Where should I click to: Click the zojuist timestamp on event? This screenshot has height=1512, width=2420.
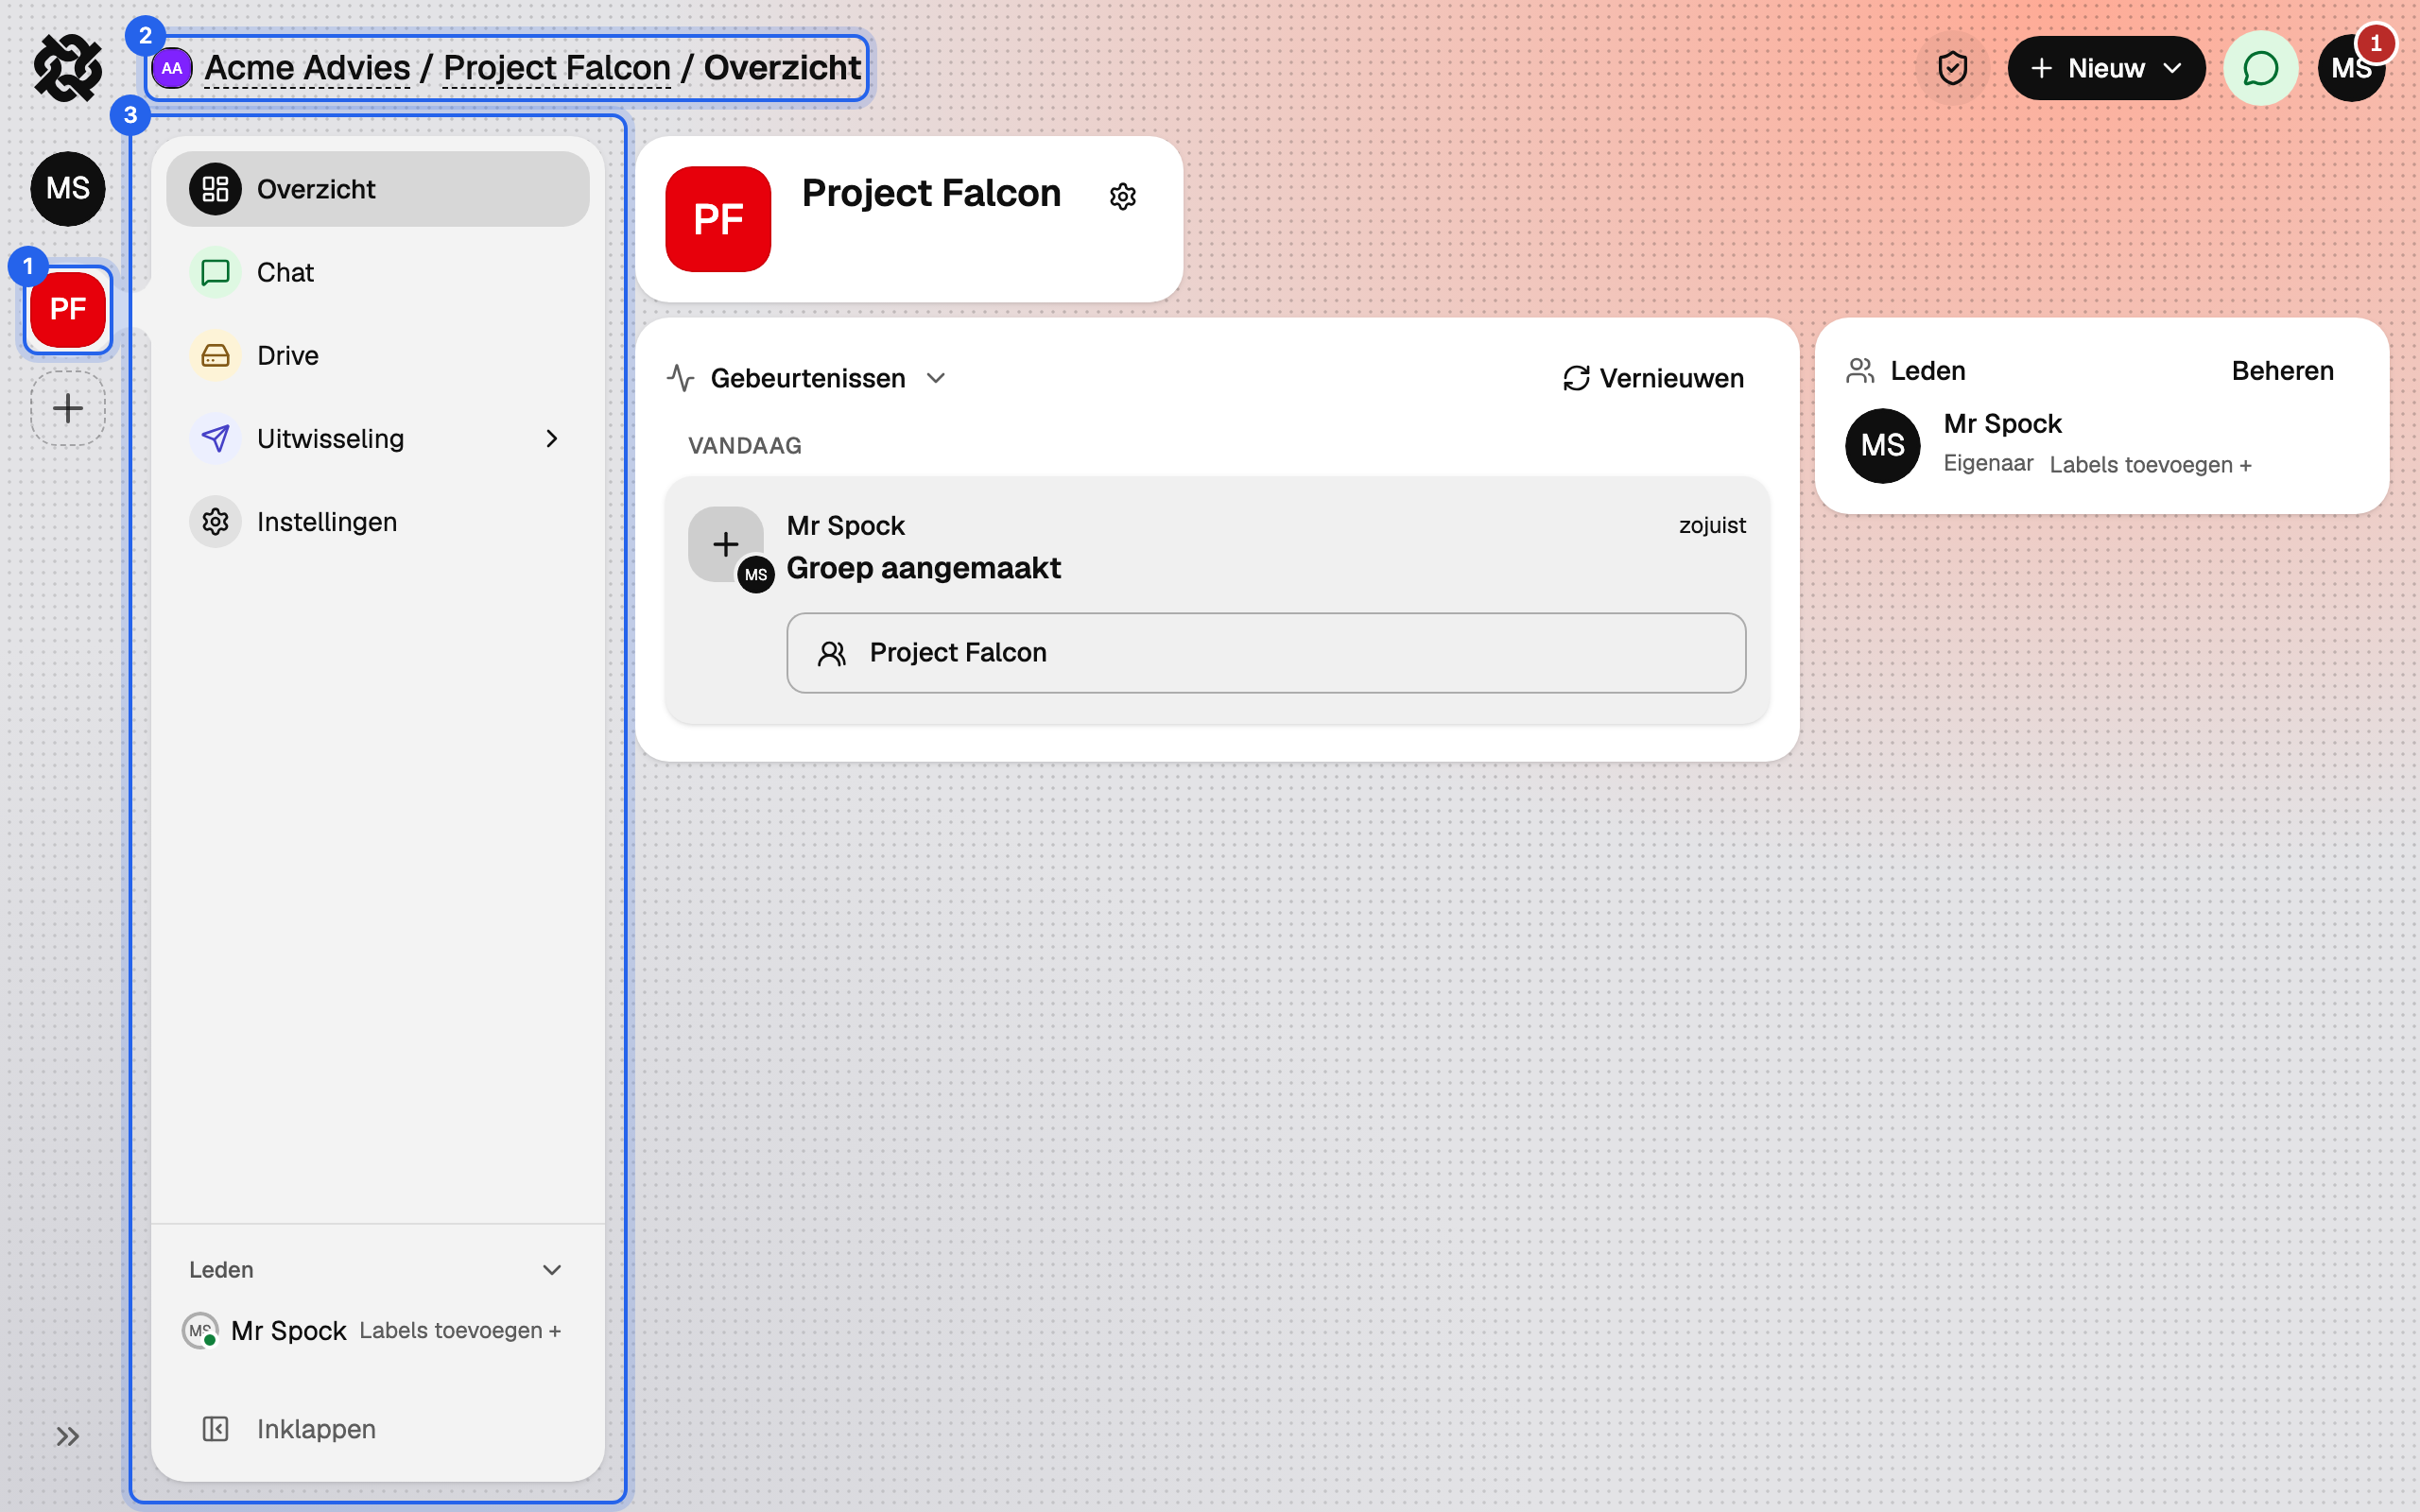tap(1712, 525)
